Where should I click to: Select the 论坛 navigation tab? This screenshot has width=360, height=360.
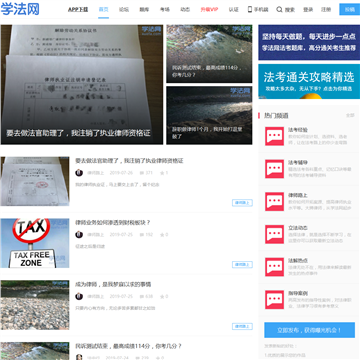[124, 10]
